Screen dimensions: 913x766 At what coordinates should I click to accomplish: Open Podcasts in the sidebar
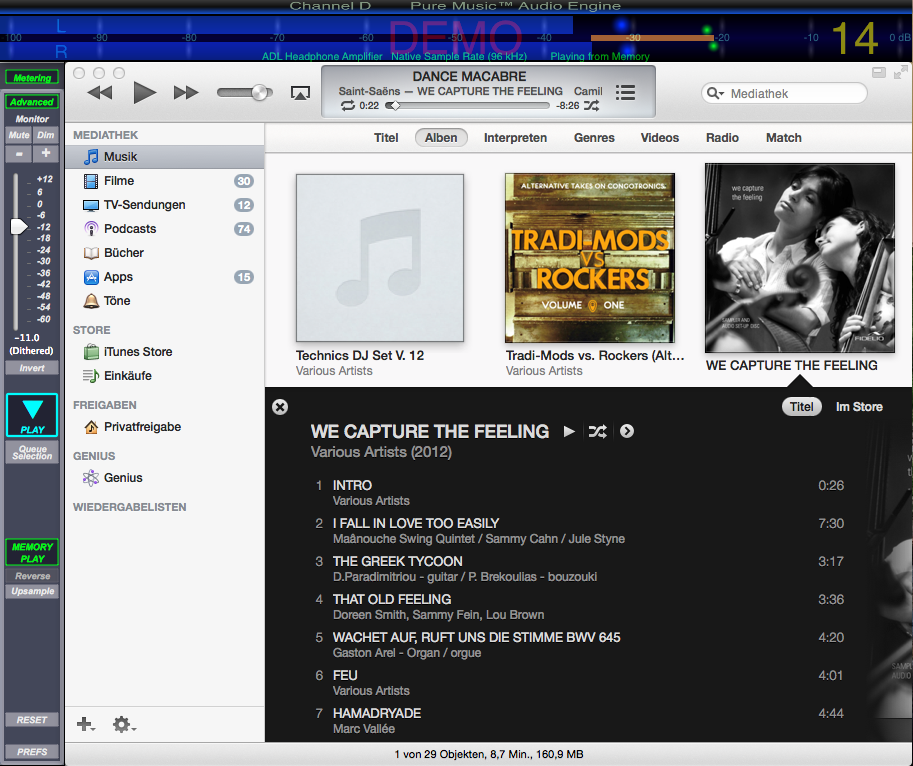130,229
